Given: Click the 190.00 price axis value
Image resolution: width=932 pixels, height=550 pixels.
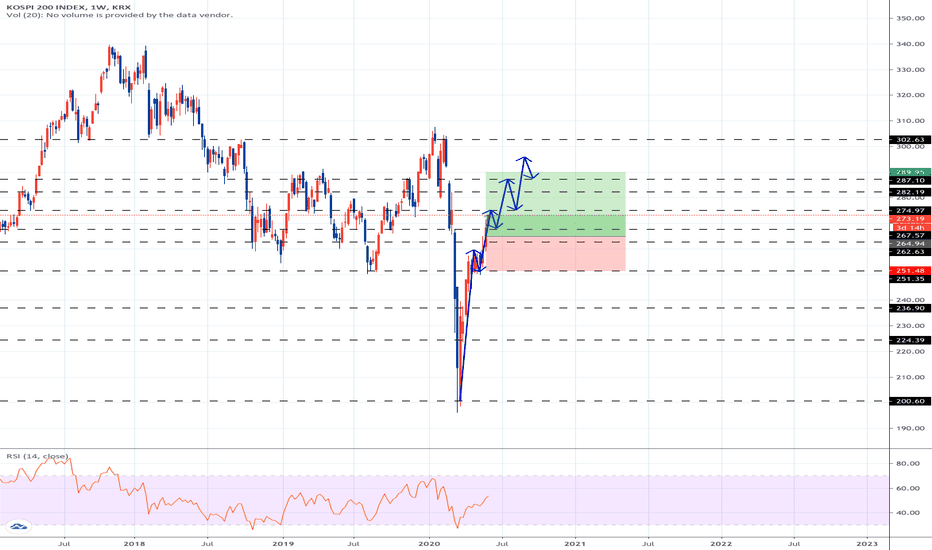Looking at the screenshot, I should click(911, 428).
